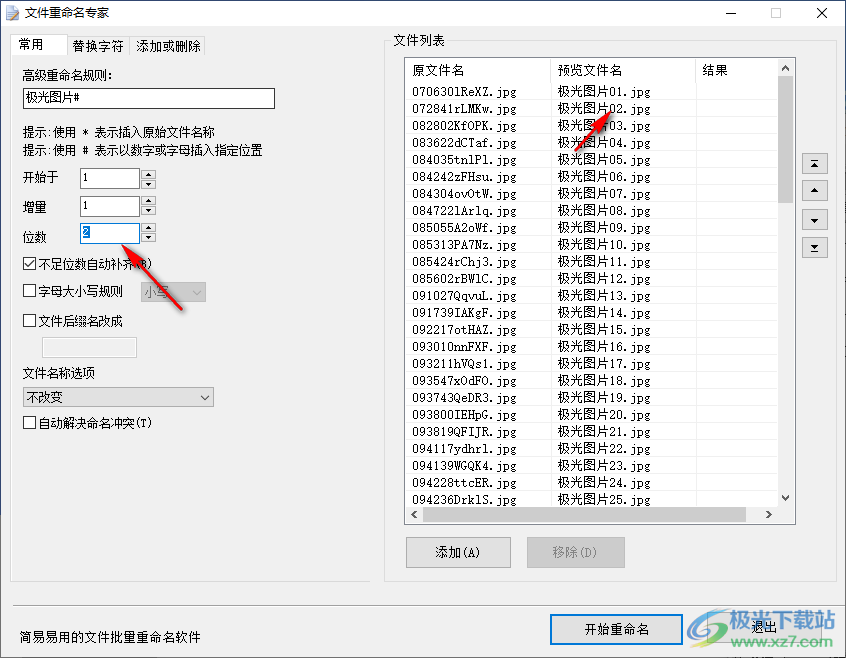Click the horizontal scroll left arrow
The height and width of the screenshot is (658, 846).
pos(414,515)
